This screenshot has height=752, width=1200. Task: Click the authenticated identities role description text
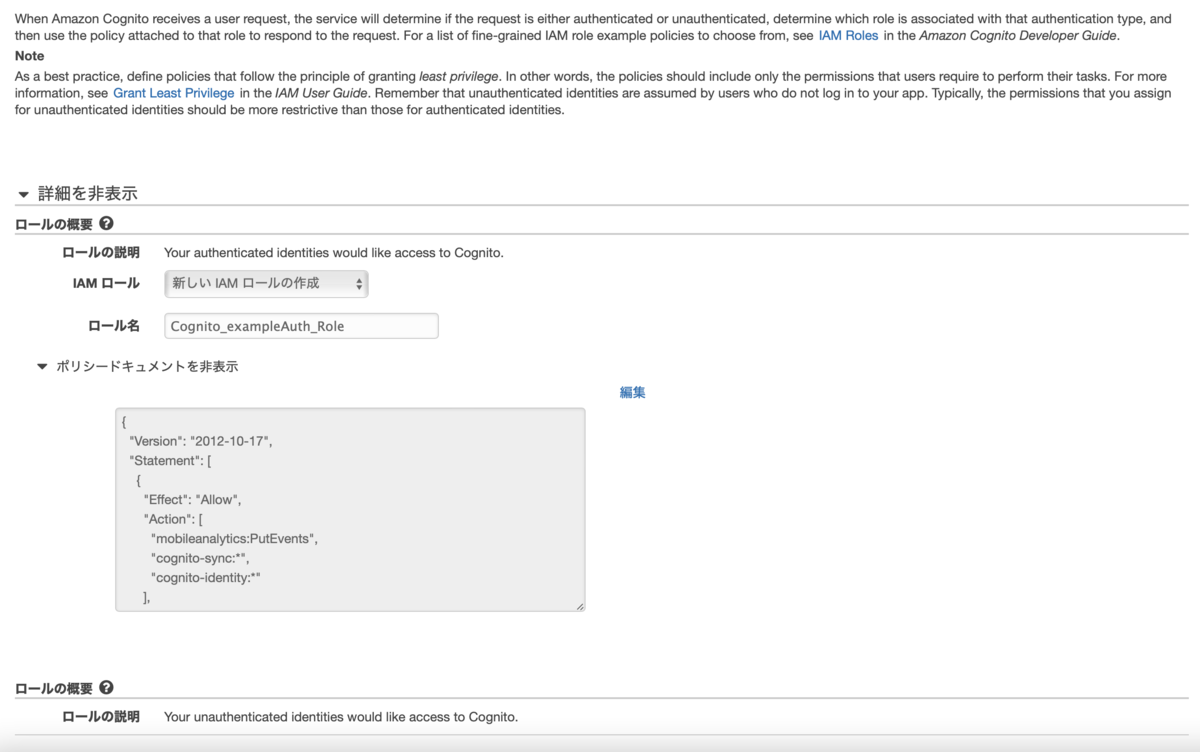tap(333, 253)
